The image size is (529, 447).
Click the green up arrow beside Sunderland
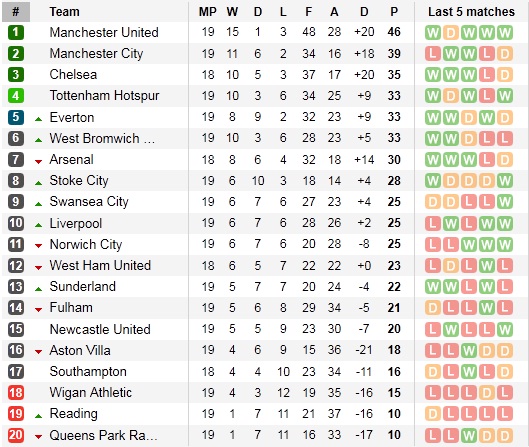pos(38,289)
